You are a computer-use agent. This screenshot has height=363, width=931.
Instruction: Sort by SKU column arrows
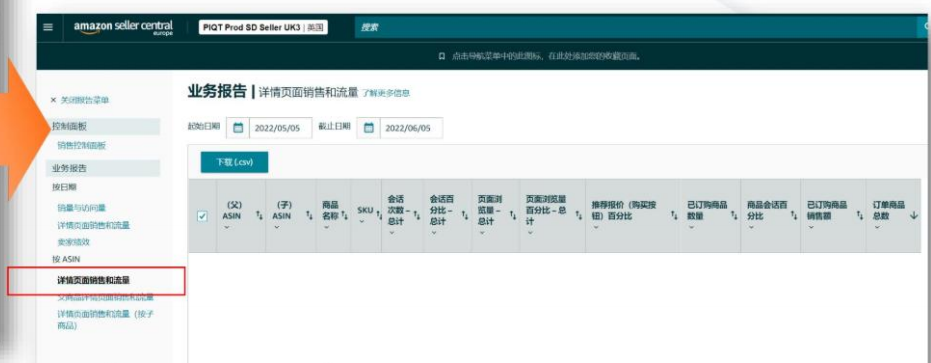[x=378, y=216]
